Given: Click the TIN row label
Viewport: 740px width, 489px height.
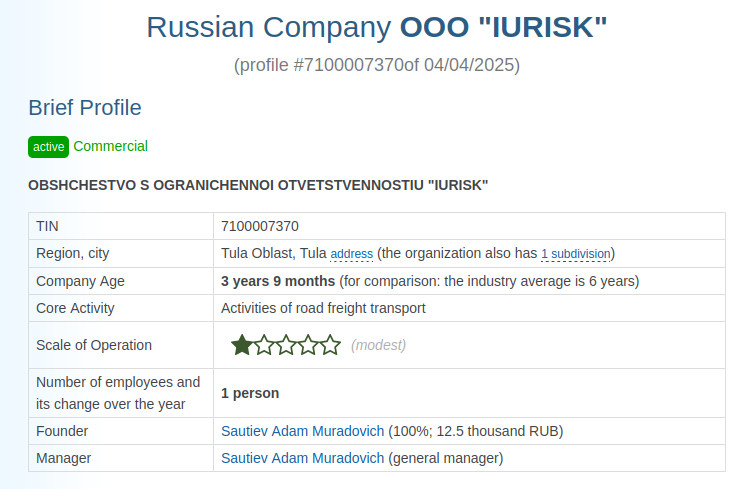Looking at the screenshot, I should click(47, 226).
